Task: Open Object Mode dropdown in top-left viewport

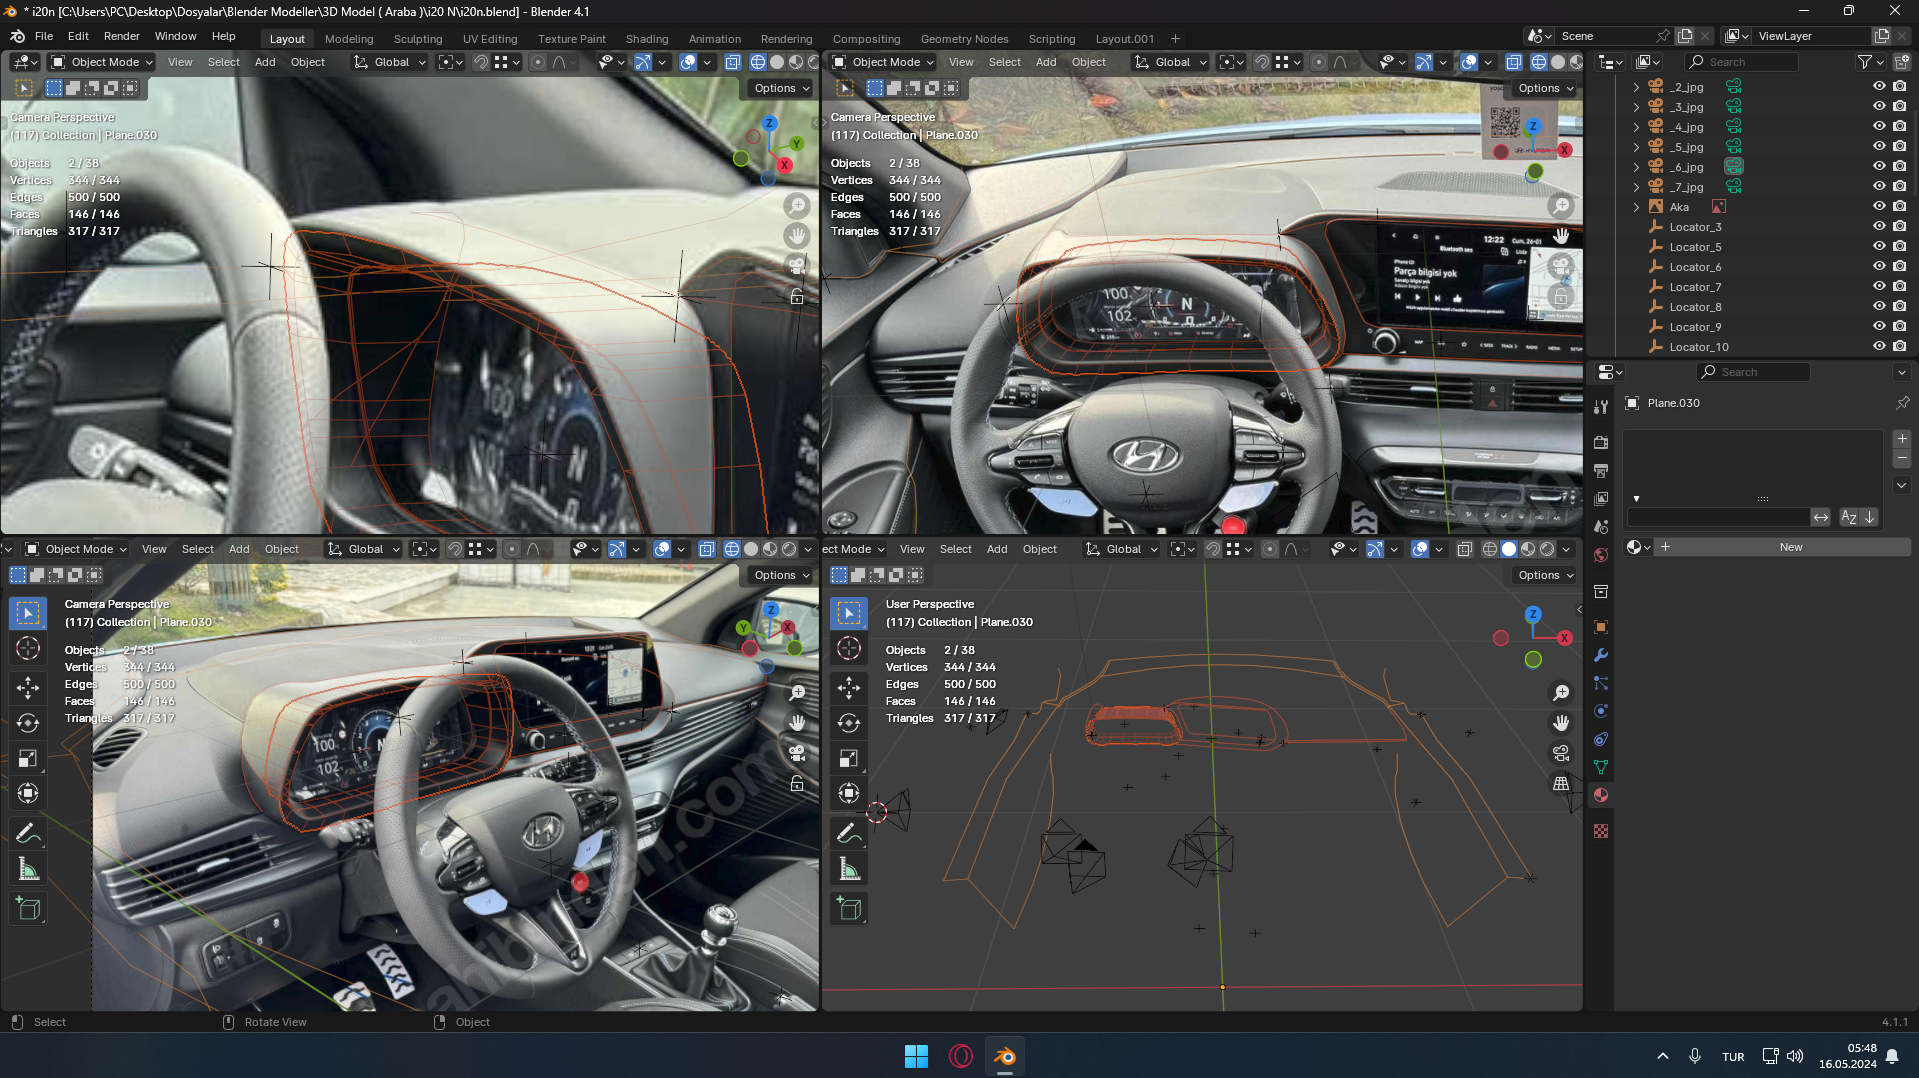Action: (102, 62)
